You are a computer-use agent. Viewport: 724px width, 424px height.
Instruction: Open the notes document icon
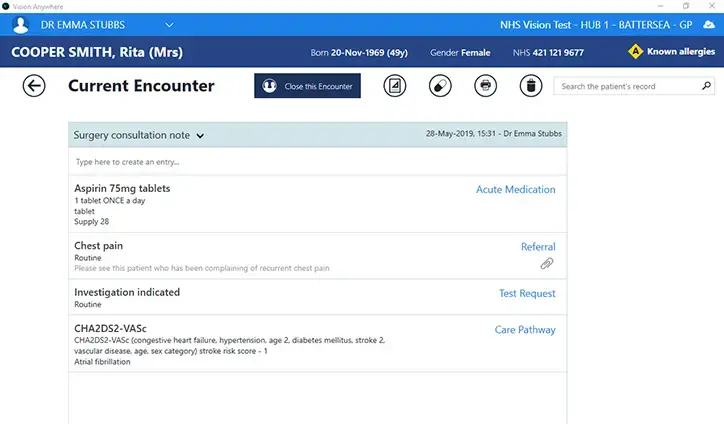(394, 86)
